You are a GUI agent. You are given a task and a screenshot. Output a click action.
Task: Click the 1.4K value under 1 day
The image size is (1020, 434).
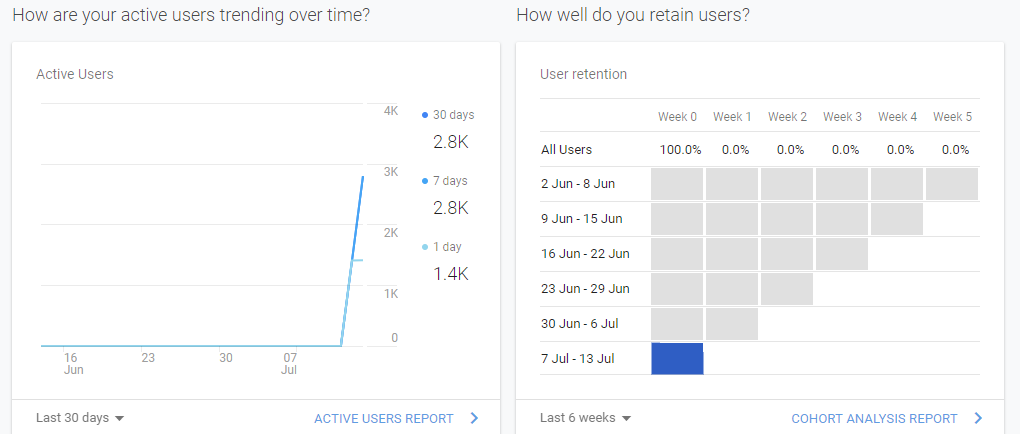tap(451, 274)
